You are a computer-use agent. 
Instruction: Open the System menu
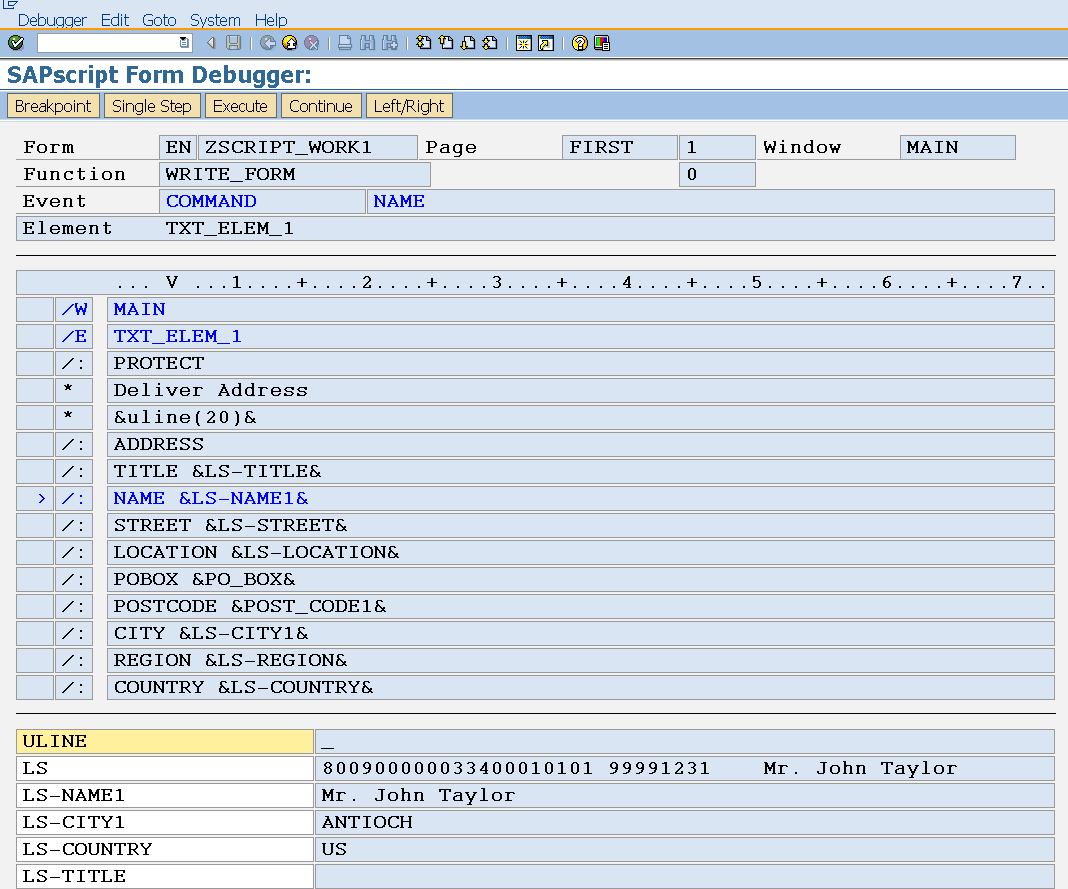click(x=213, y=20)
